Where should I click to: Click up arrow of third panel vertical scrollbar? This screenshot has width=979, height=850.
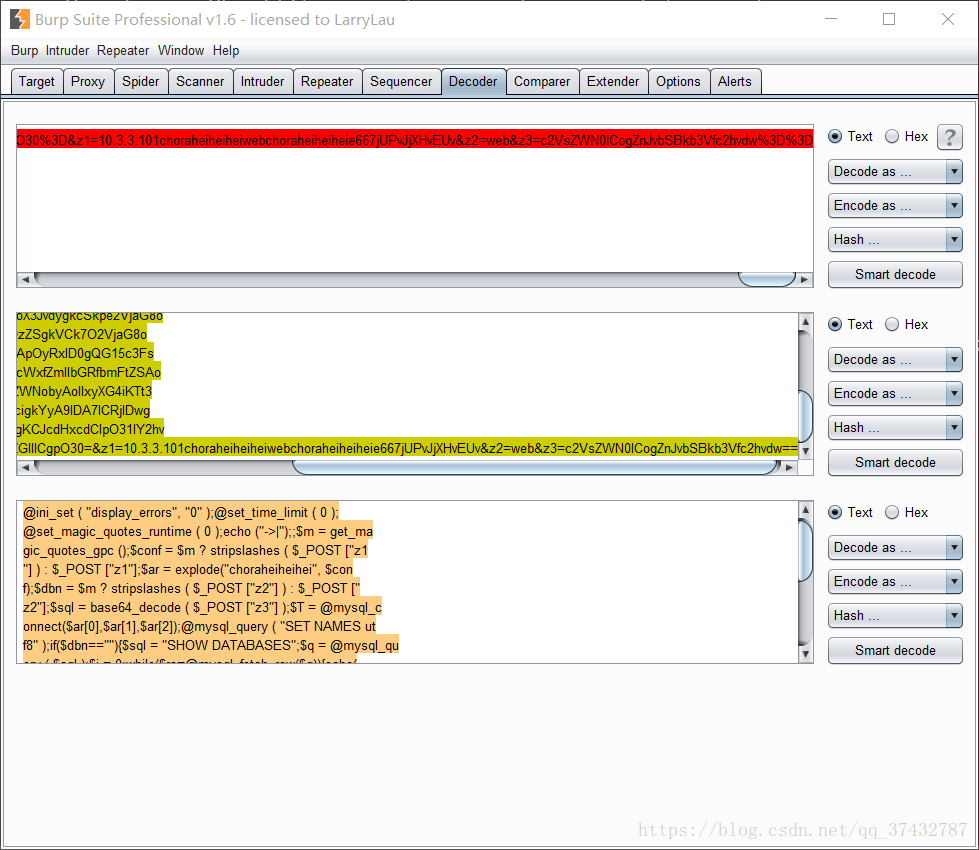click(805, 509)
